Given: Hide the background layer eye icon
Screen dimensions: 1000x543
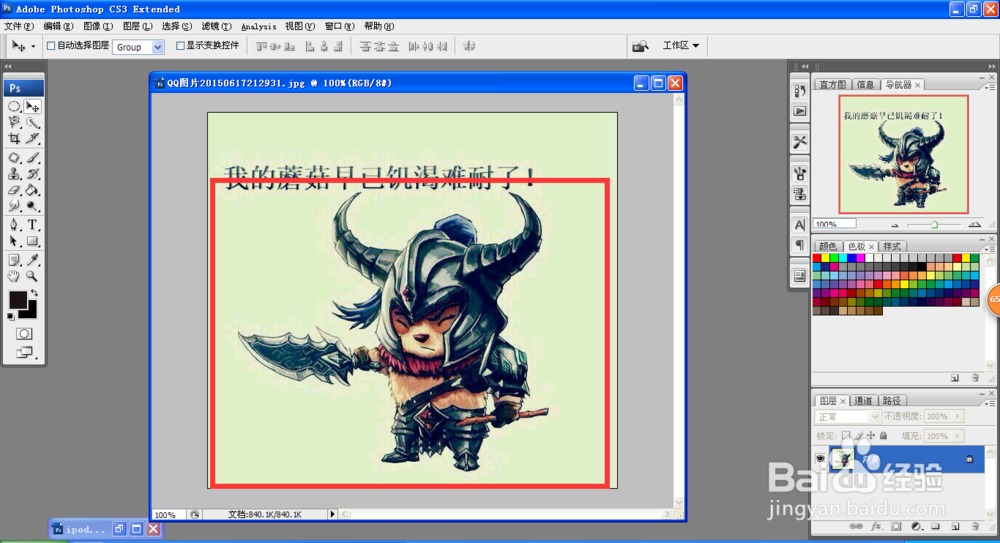Looking at the screenshot, I should tap(820, 459).
